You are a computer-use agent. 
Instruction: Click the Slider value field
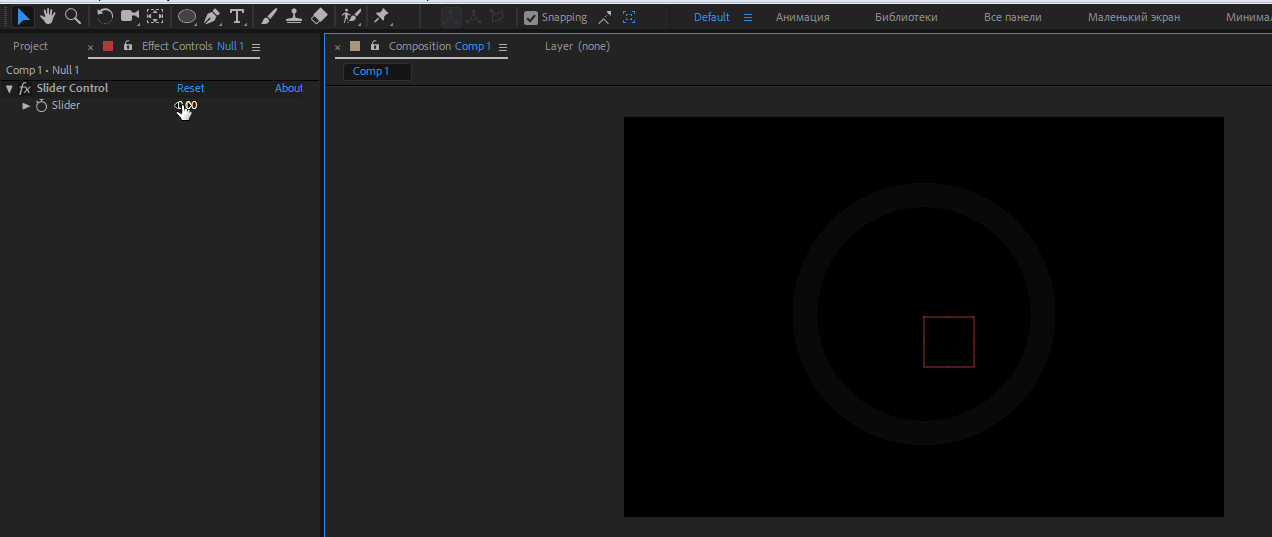tap(187, 106)
